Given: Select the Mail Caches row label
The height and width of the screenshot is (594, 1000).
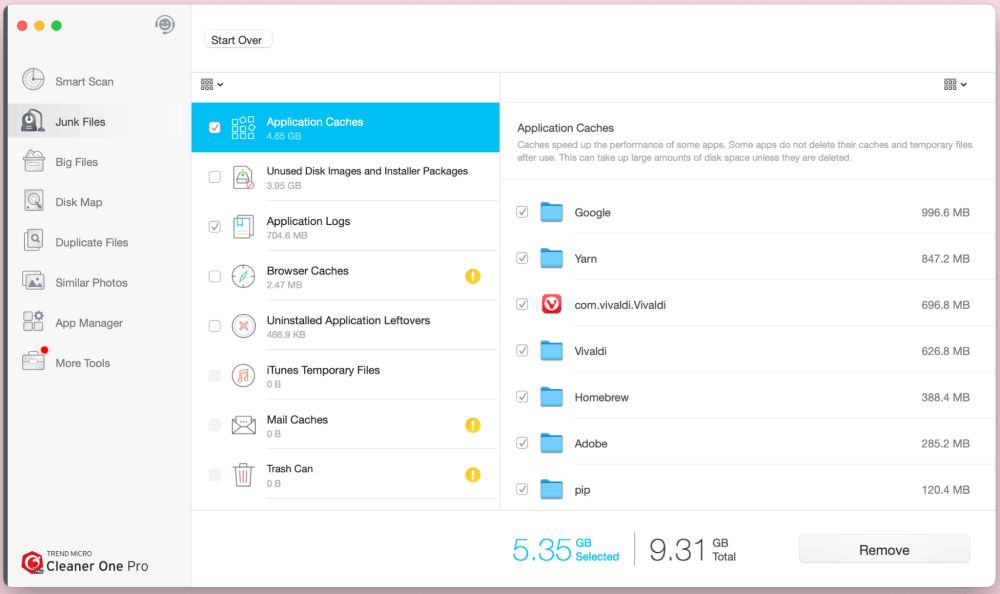Looking at the screenshot, I should coord(297,419).
